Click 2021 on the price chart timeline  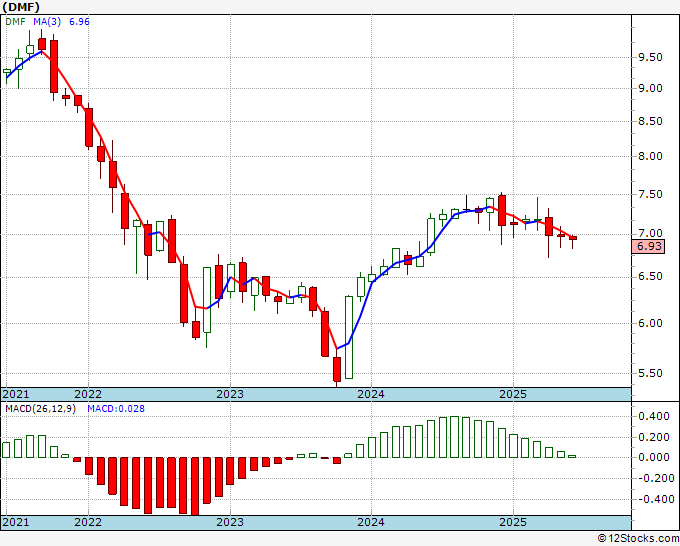[x=16, y=394]
